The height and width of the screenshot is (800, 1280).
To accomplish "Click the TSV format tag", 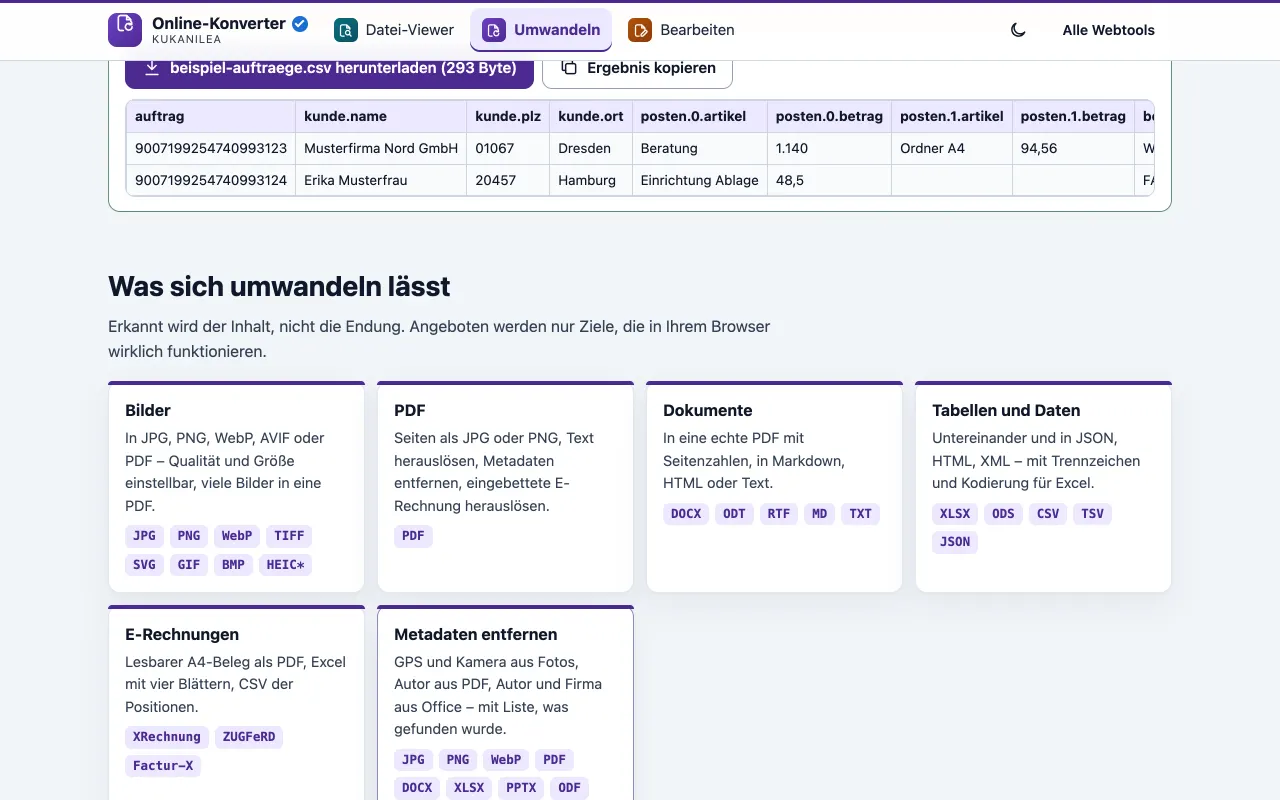I will [1092, 514].
